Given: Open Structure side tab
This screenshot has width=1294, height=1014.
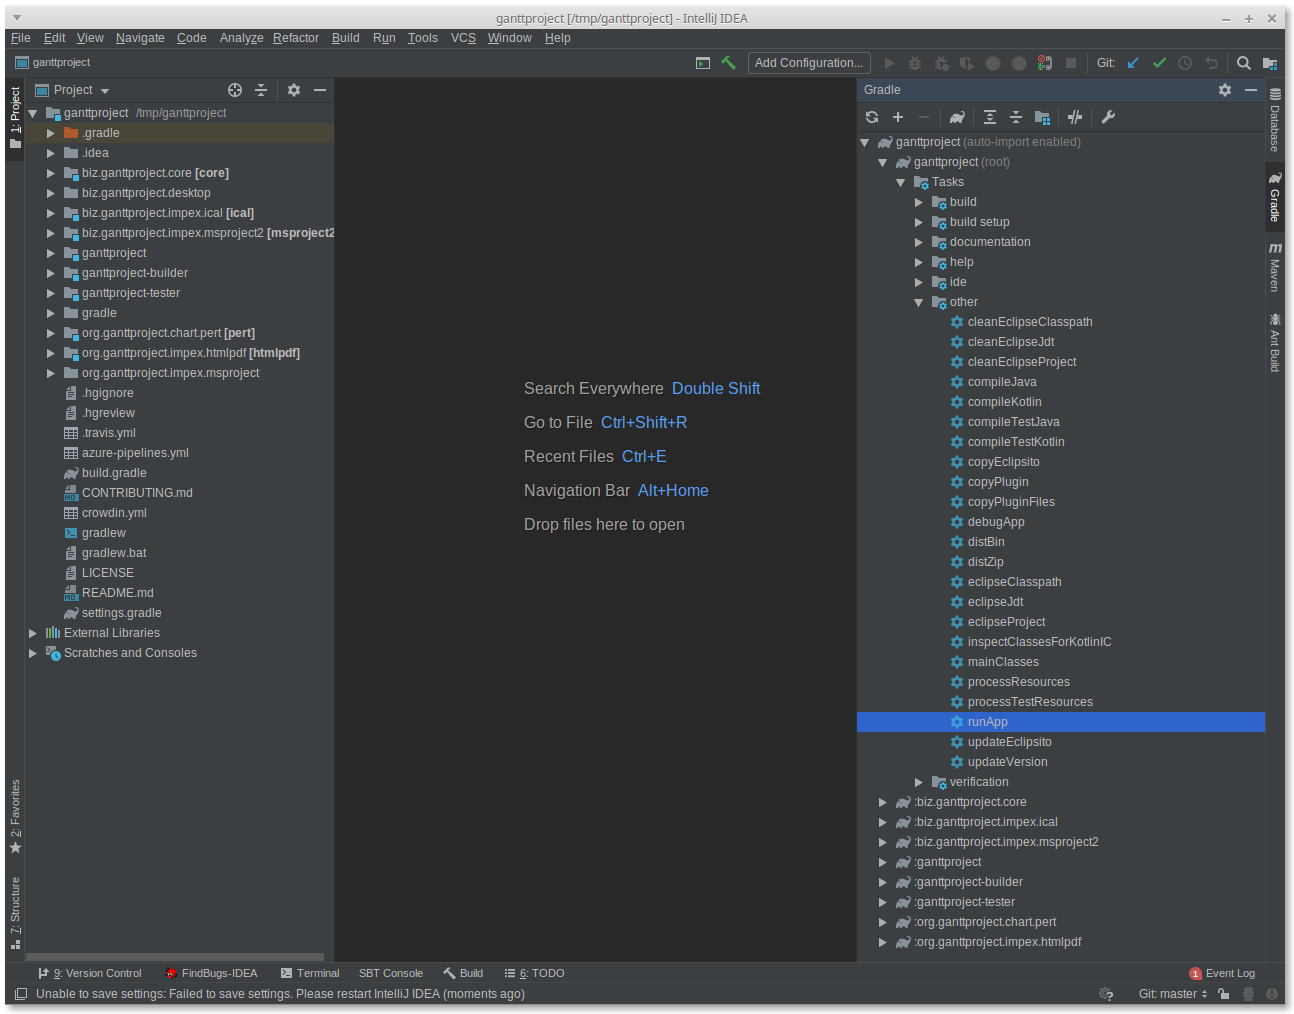Looking at the screenshot, I should click(x=15, y=912).
